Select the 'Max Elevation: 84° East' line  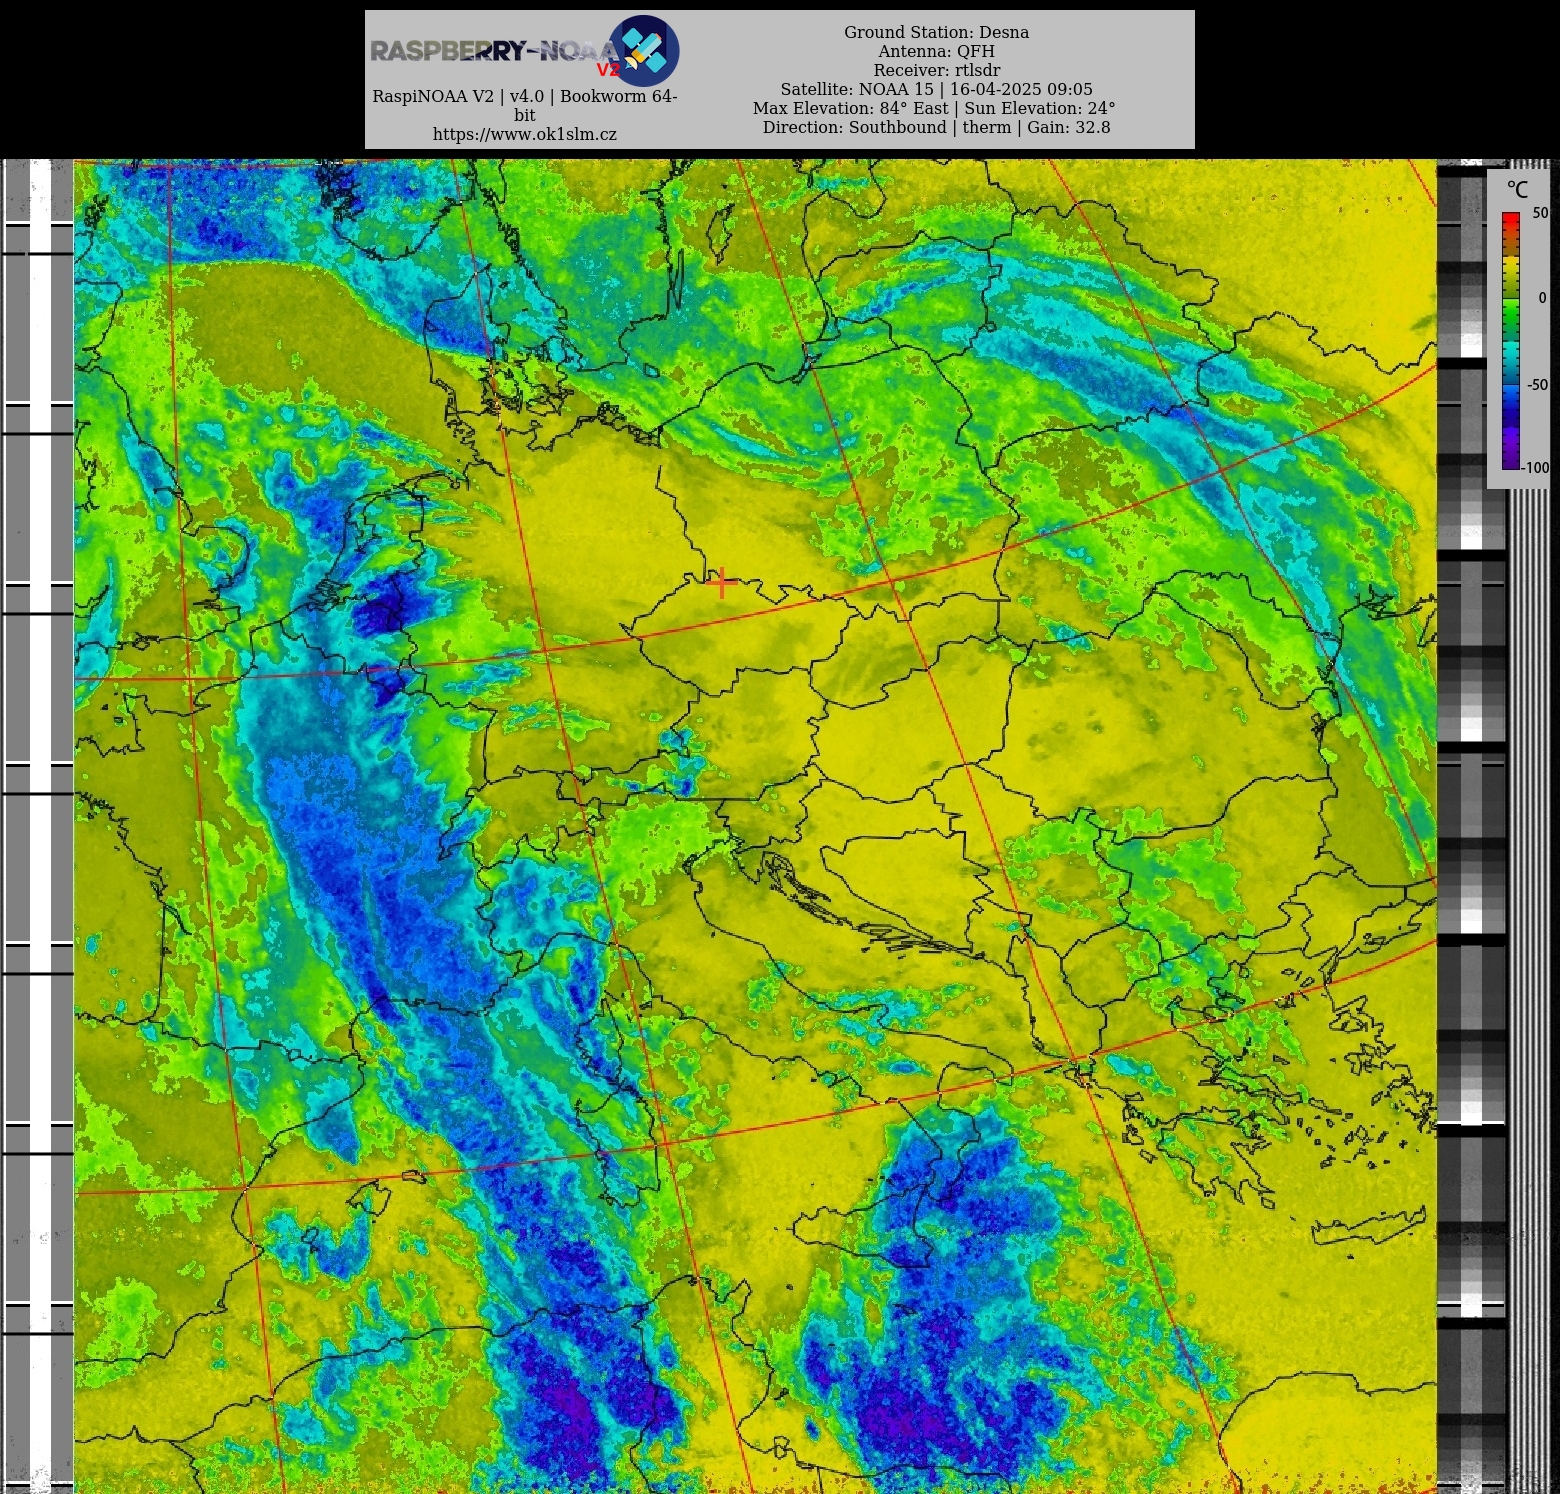934,108
